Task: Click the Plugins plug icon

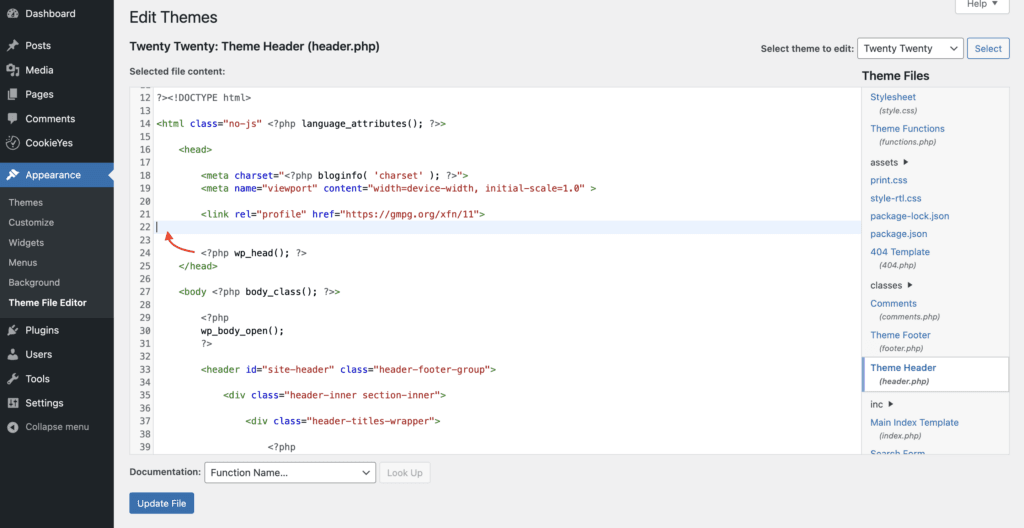Action: (x=12, y=330)
